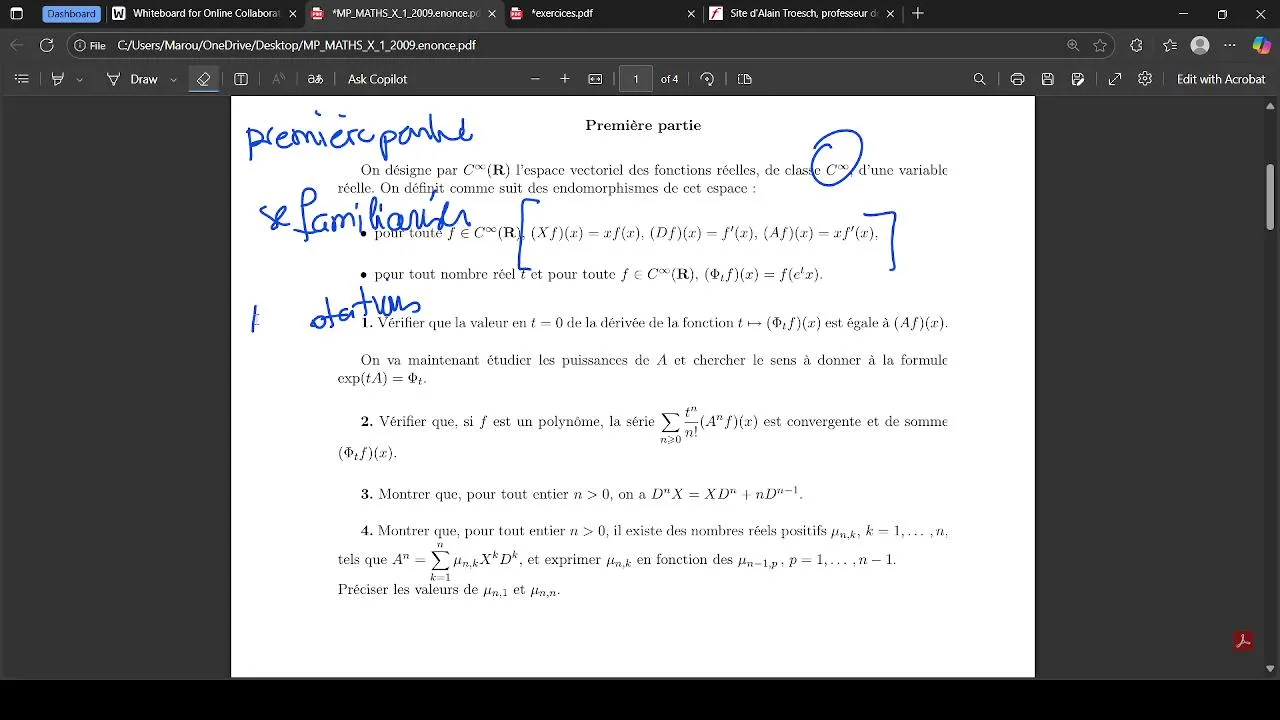The width and height of the screenshot is (1280, 720).
Task: Toggle the Erase tool
Action: 203,79
